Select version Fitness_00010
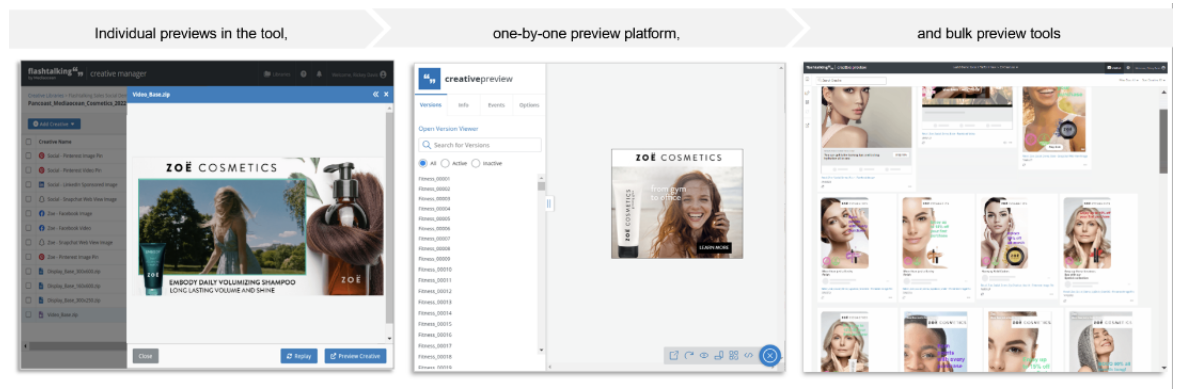 click(x=435, y=269)
